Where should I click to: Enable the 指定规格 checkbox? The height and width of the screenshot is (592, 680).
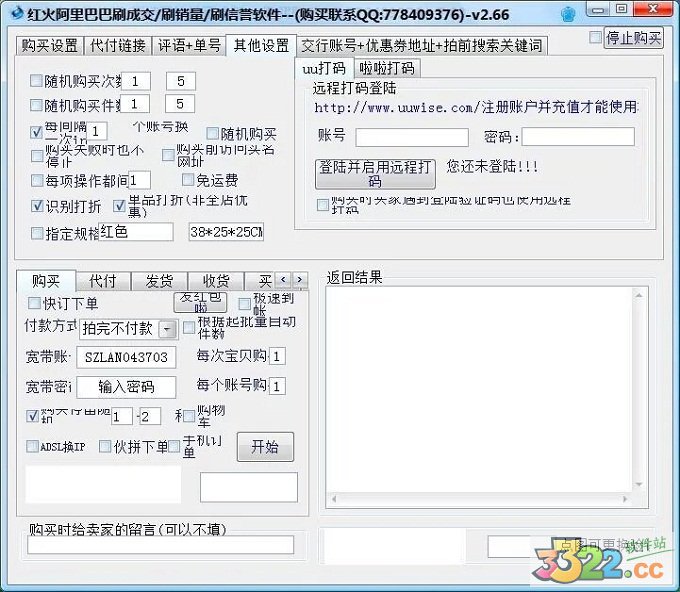pyautogui.click(x=37, y=233)
